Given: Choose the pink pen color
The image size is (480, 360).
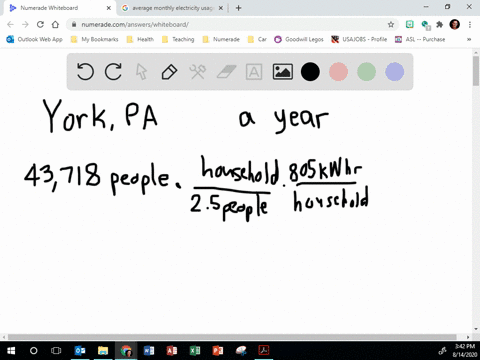Looking at the screenshot, I should (x=338, y=72).
